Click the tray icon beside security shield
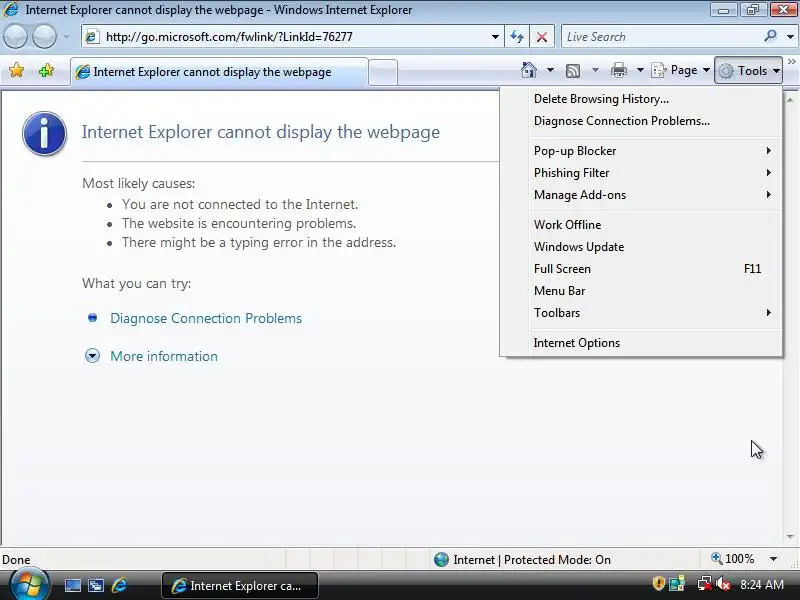 677,584
